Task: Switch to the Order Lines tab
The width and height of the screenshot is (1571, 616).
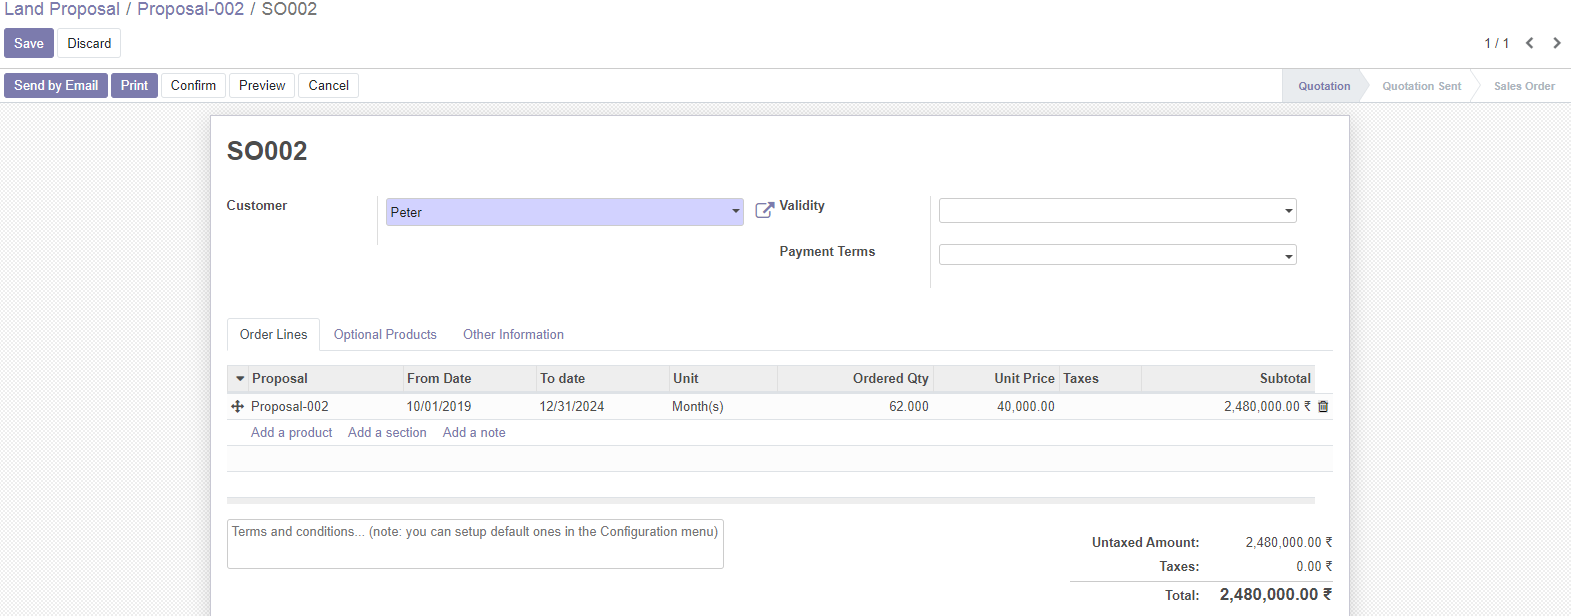Action: pos(273,334)
